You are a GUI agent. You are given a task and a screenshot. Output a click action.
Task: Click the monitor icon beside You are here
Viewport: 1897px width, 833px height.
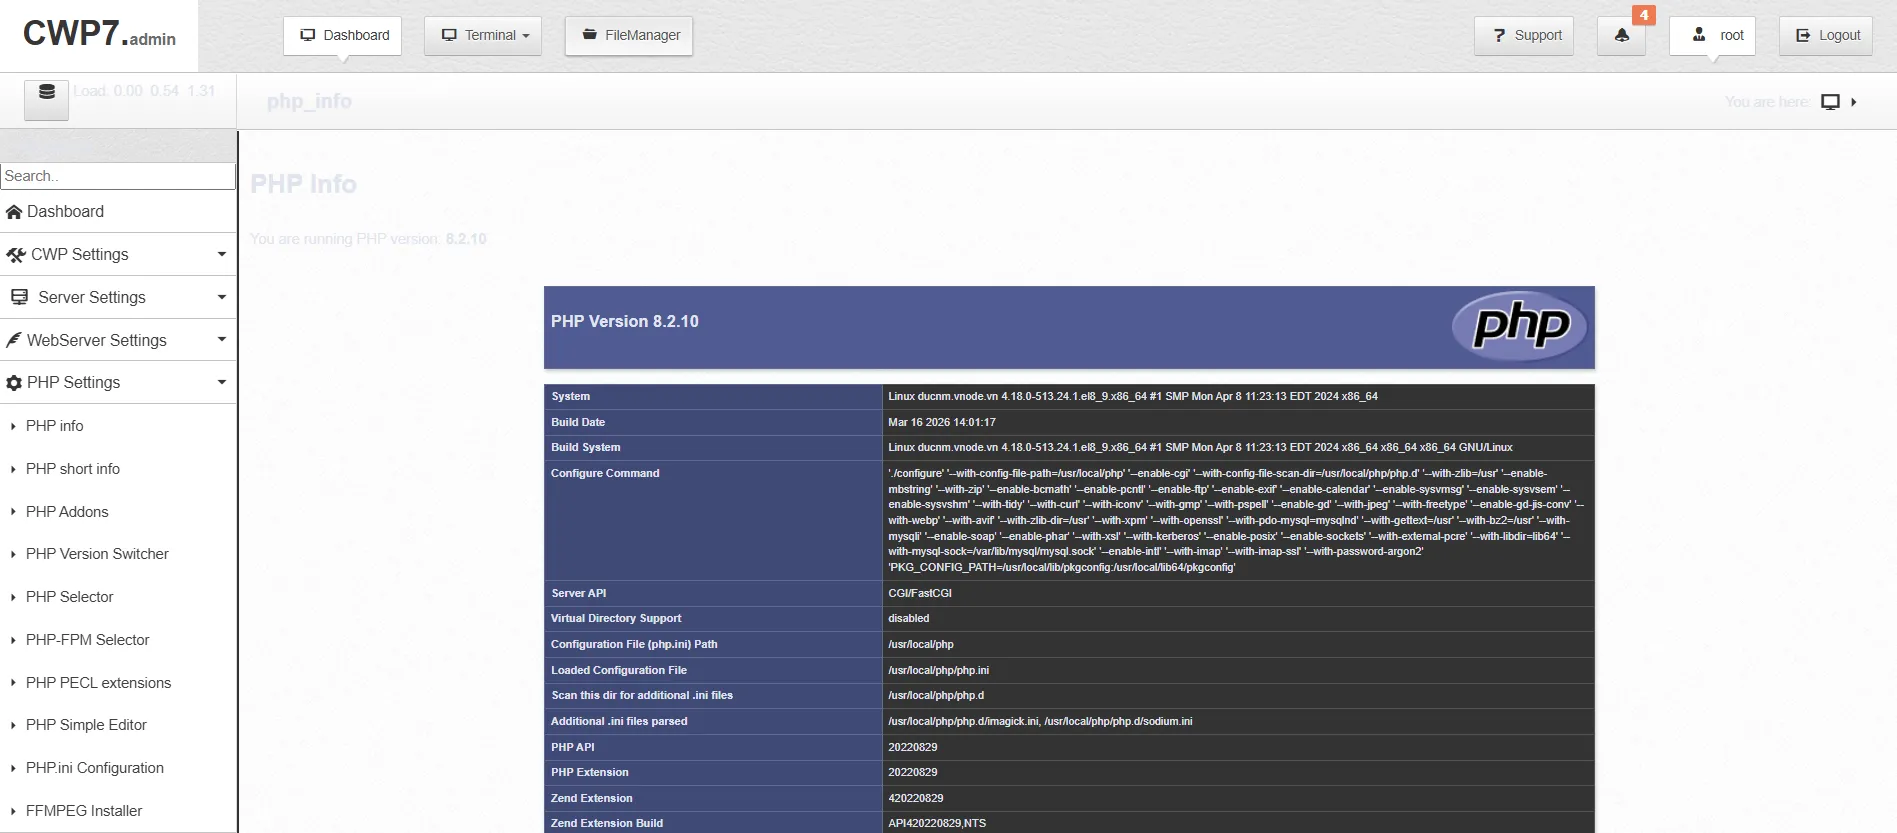(x=1830, y=102)
